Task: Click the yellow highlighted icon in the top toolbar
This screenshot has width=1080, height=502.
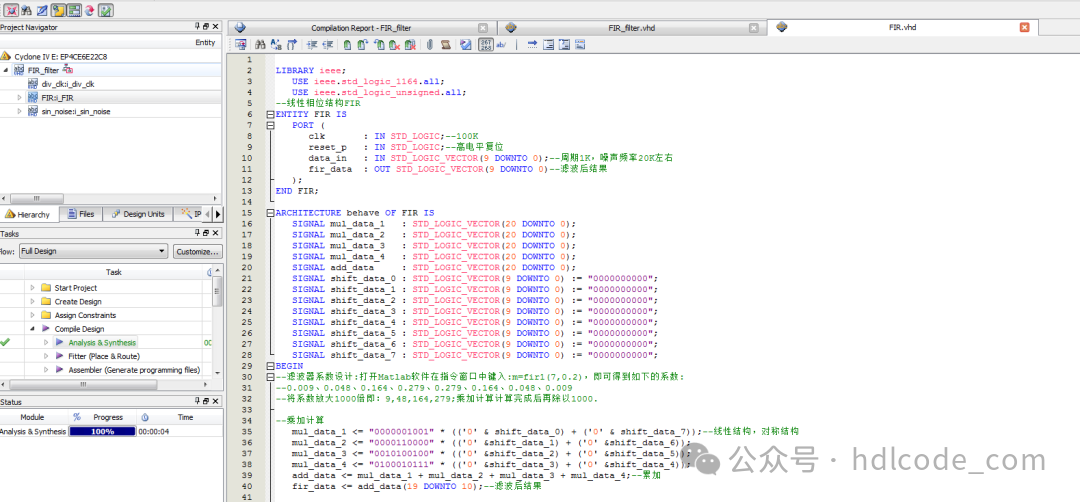Action: (x=59, y=10)
